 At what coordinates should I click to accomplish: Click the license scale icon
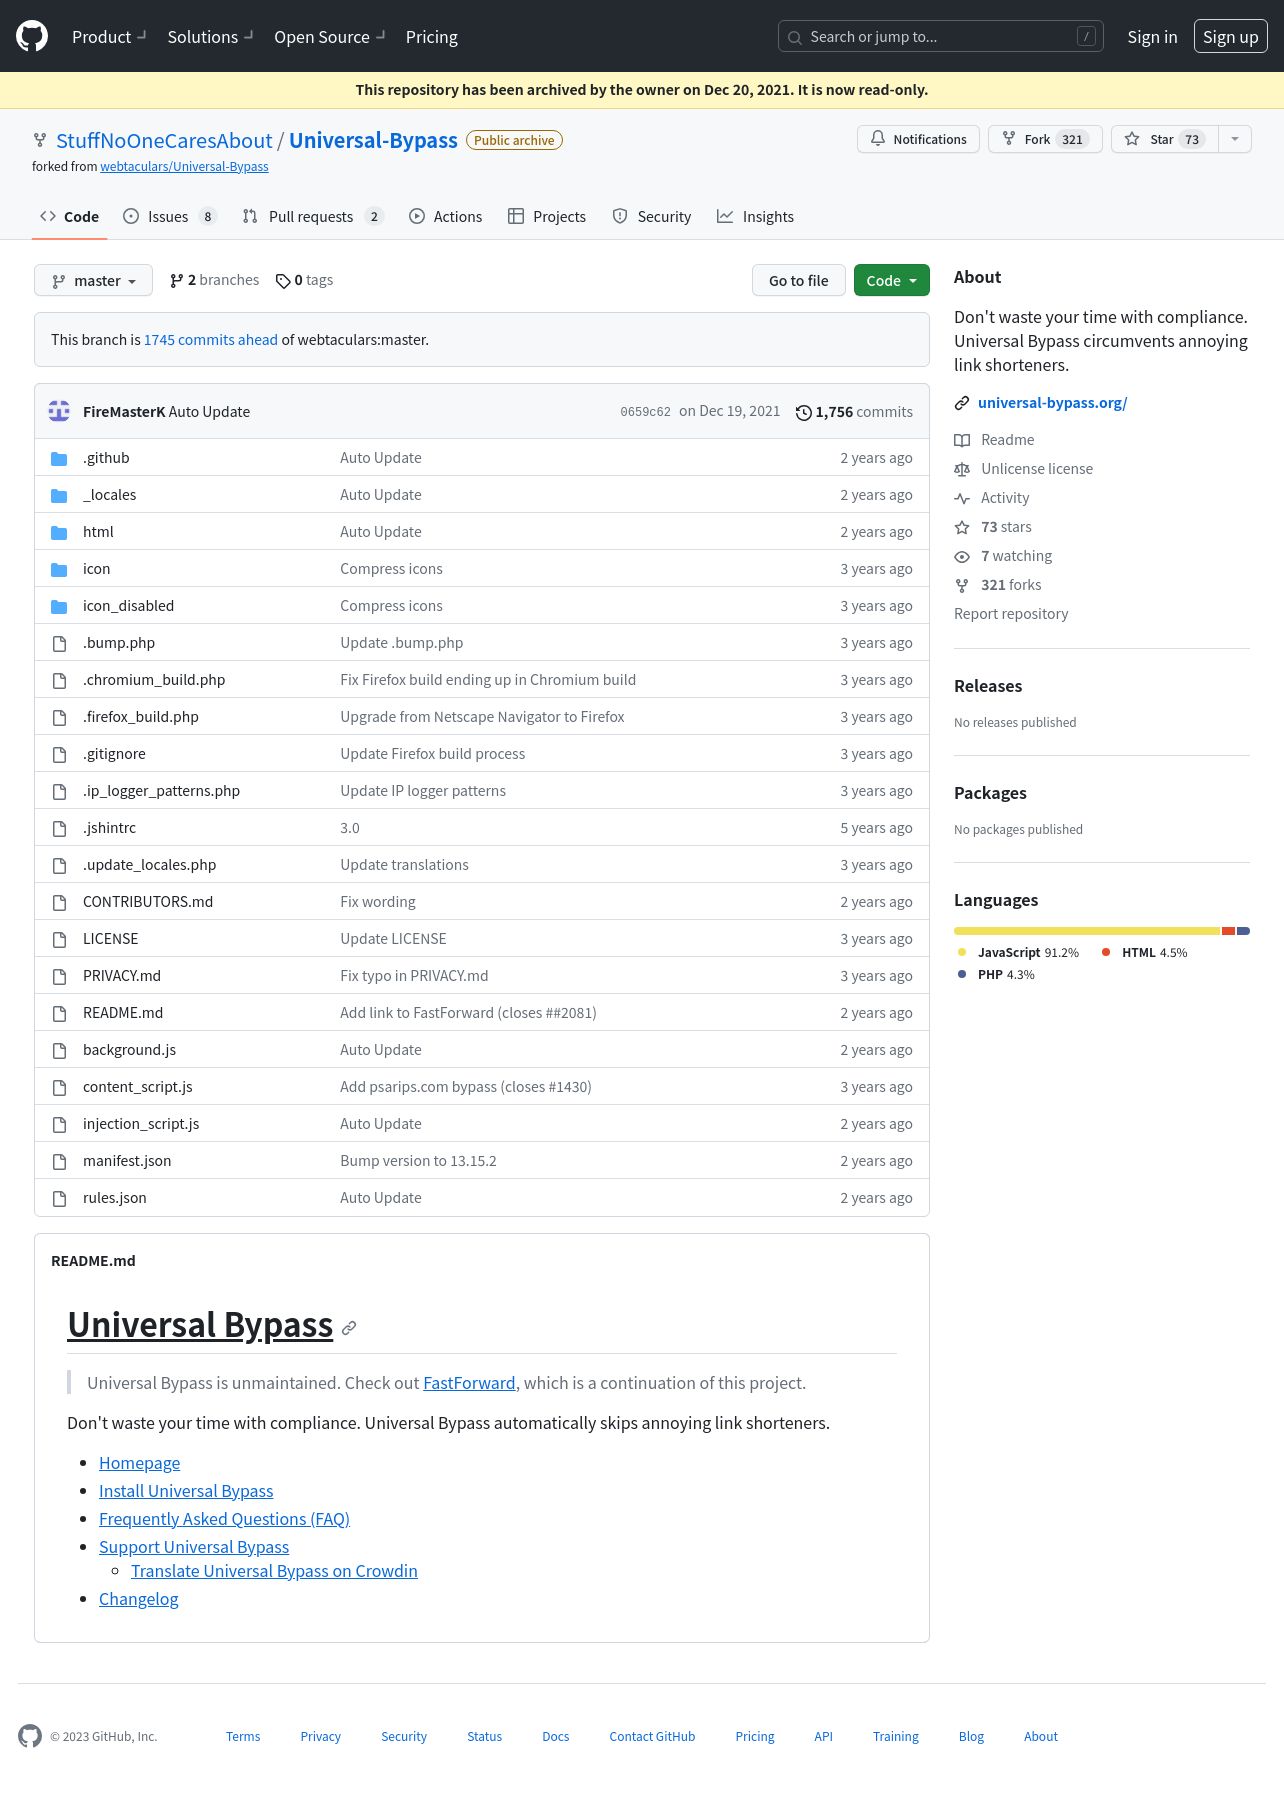tap(962, 469)
